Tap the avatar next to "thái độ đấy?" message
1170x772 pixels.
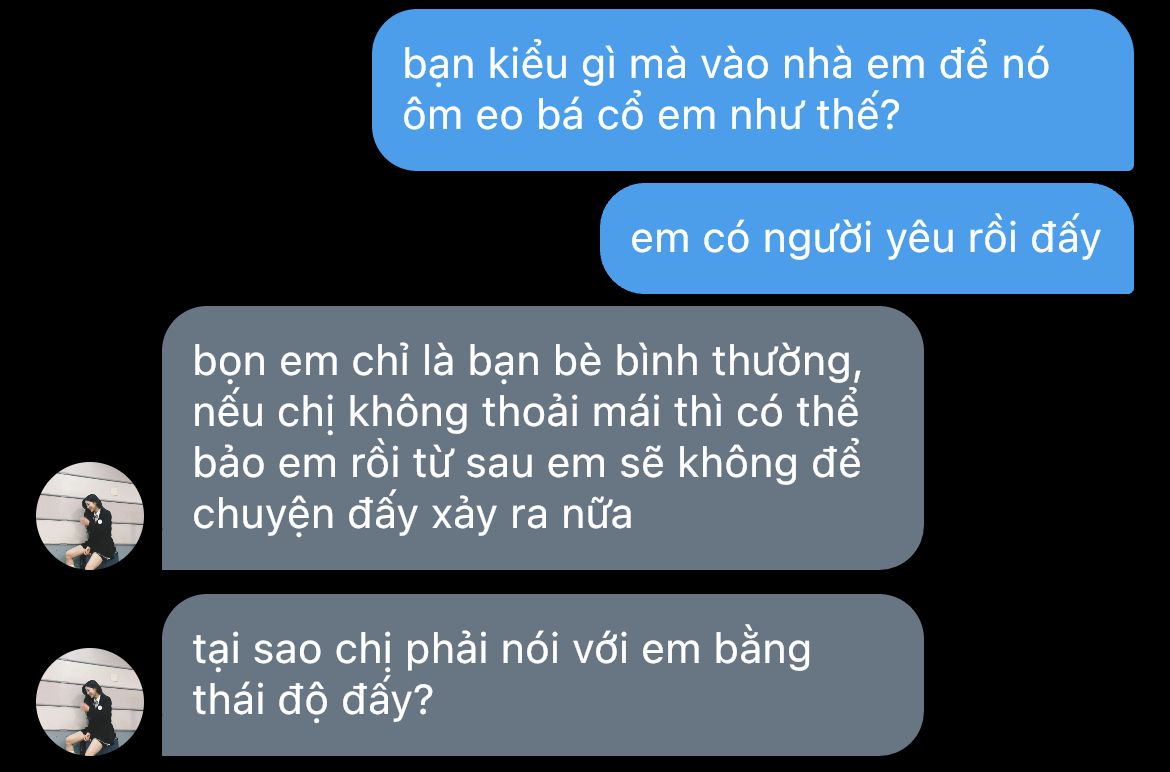(x=90, y=702)
